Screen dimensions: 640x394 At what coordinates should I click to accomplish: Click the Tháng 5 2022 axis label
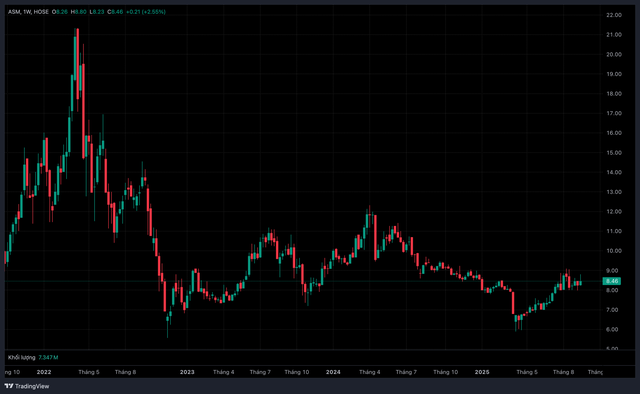(x=89, y=372)
